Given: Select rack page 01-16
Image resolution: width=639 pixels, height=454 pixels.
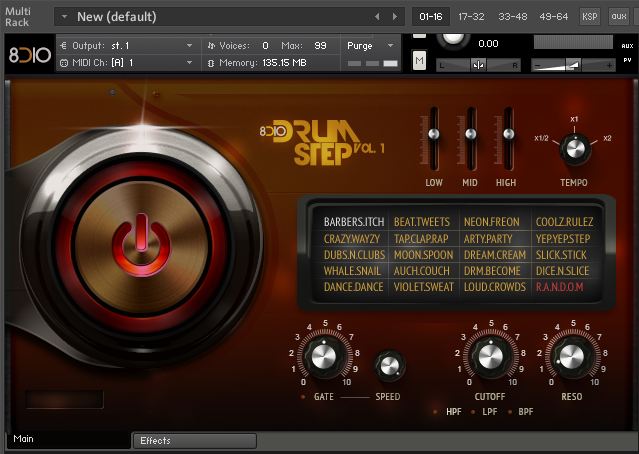Looking at the screenshot, I should 431,17.
